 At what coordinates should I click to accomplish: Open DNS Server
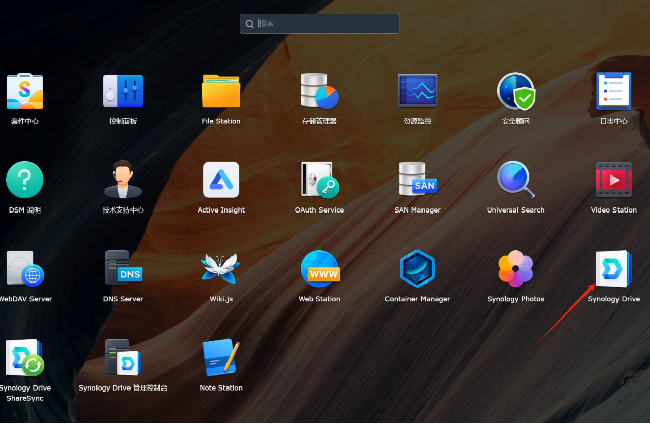pos(123,269)
